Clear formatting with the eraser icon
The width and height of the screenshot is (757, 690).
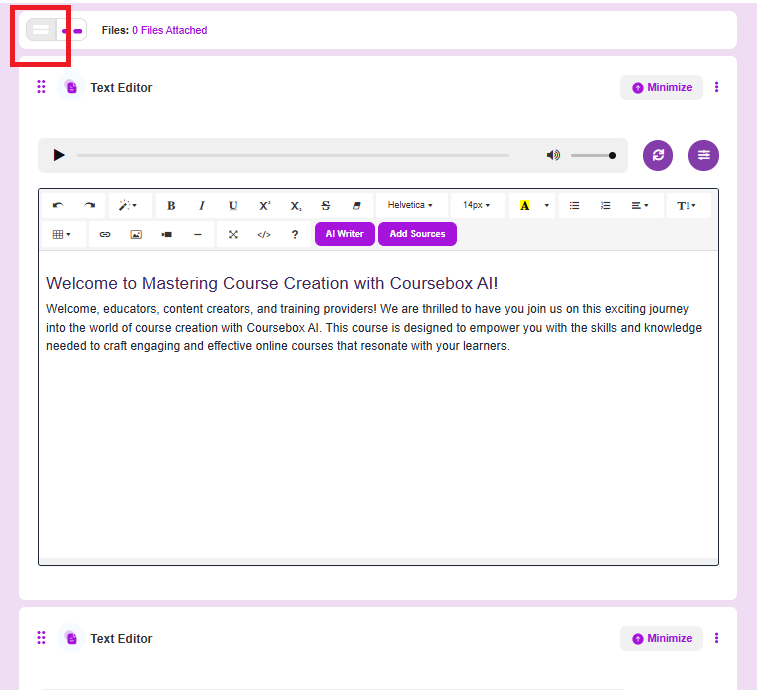click(357, 206)
